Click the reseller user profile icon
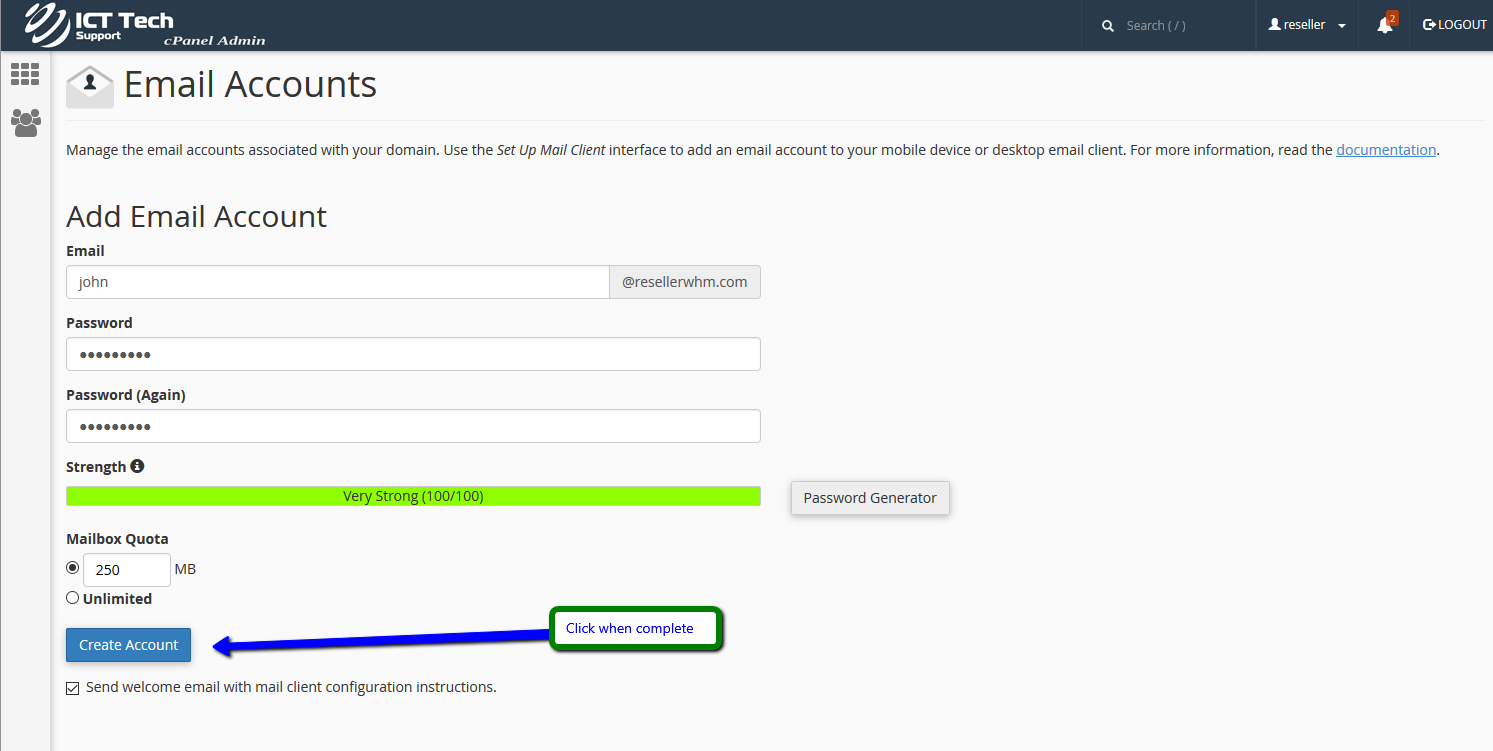1493x751 pixels. pyautogui.click(x=1275, y=25)
